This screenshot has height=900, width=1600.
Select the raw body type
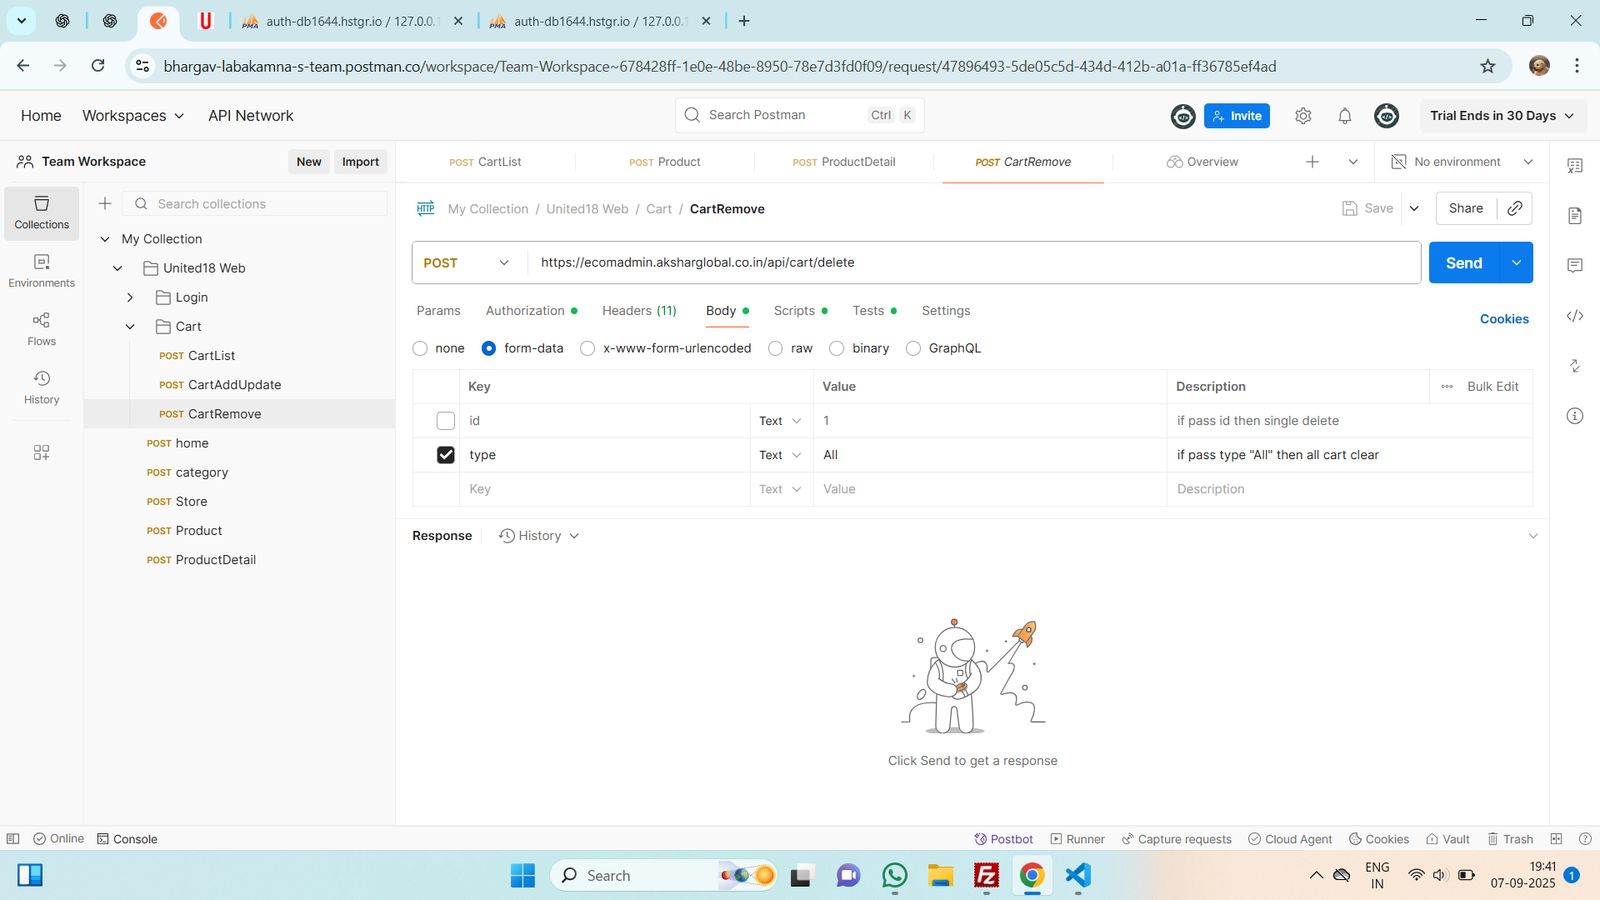(x=776, y=348)
